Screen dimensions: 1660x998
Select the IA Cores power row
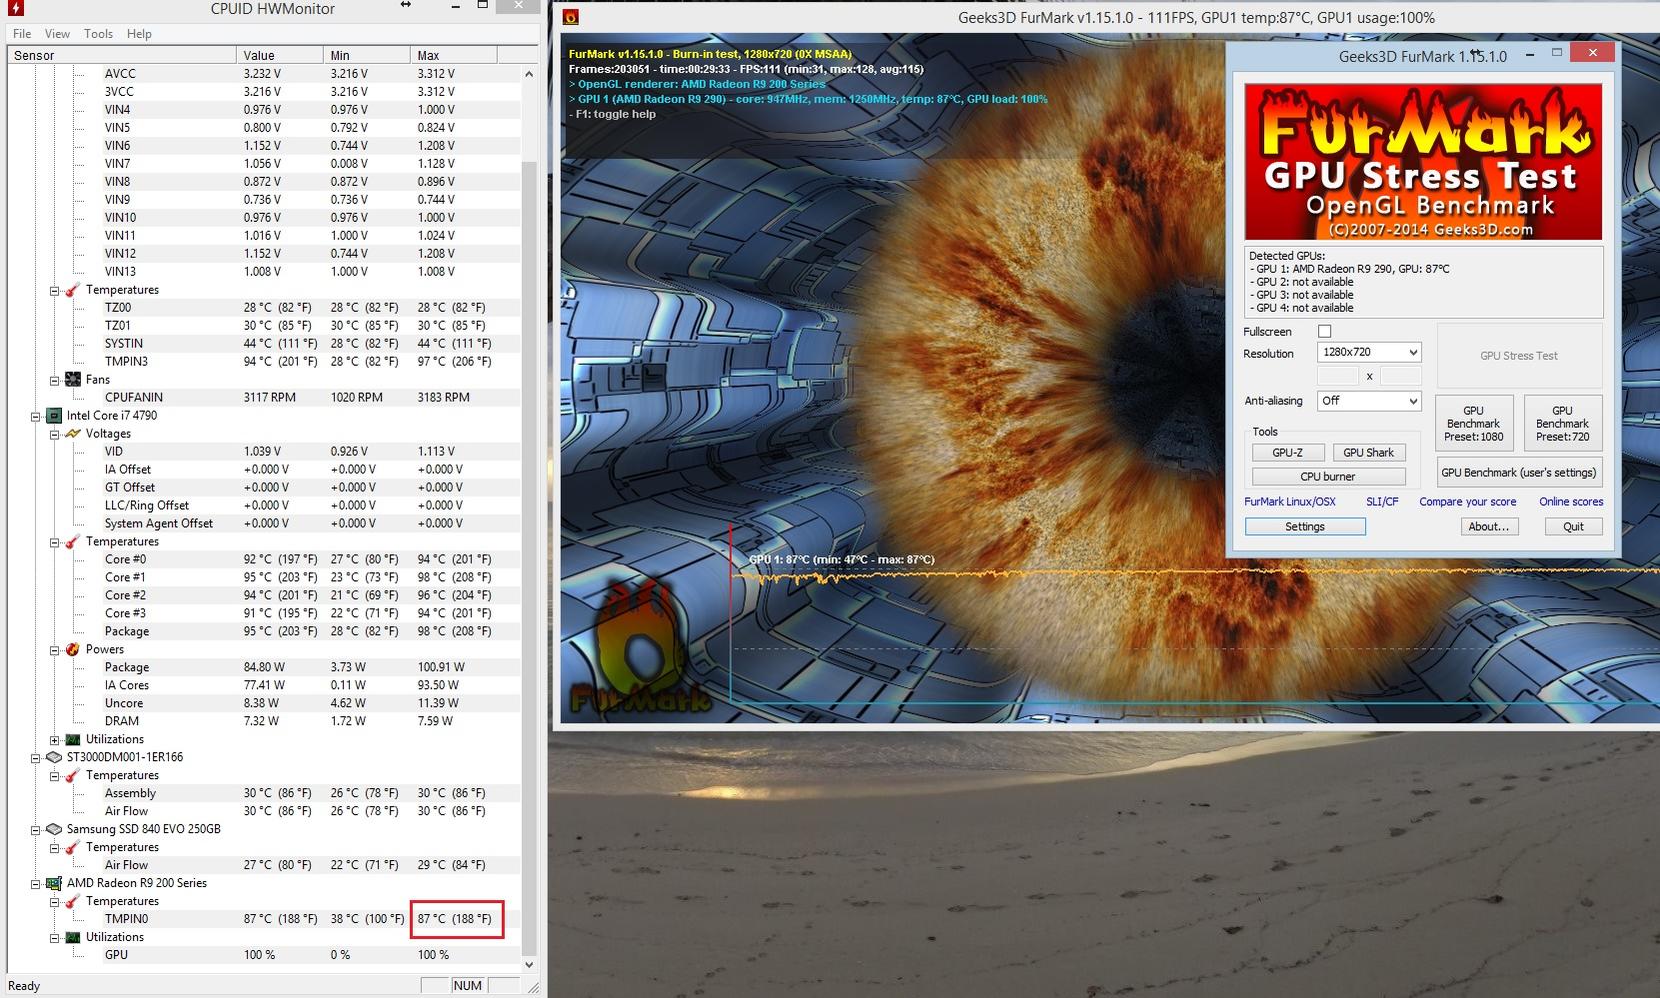(x=264, y=686)
